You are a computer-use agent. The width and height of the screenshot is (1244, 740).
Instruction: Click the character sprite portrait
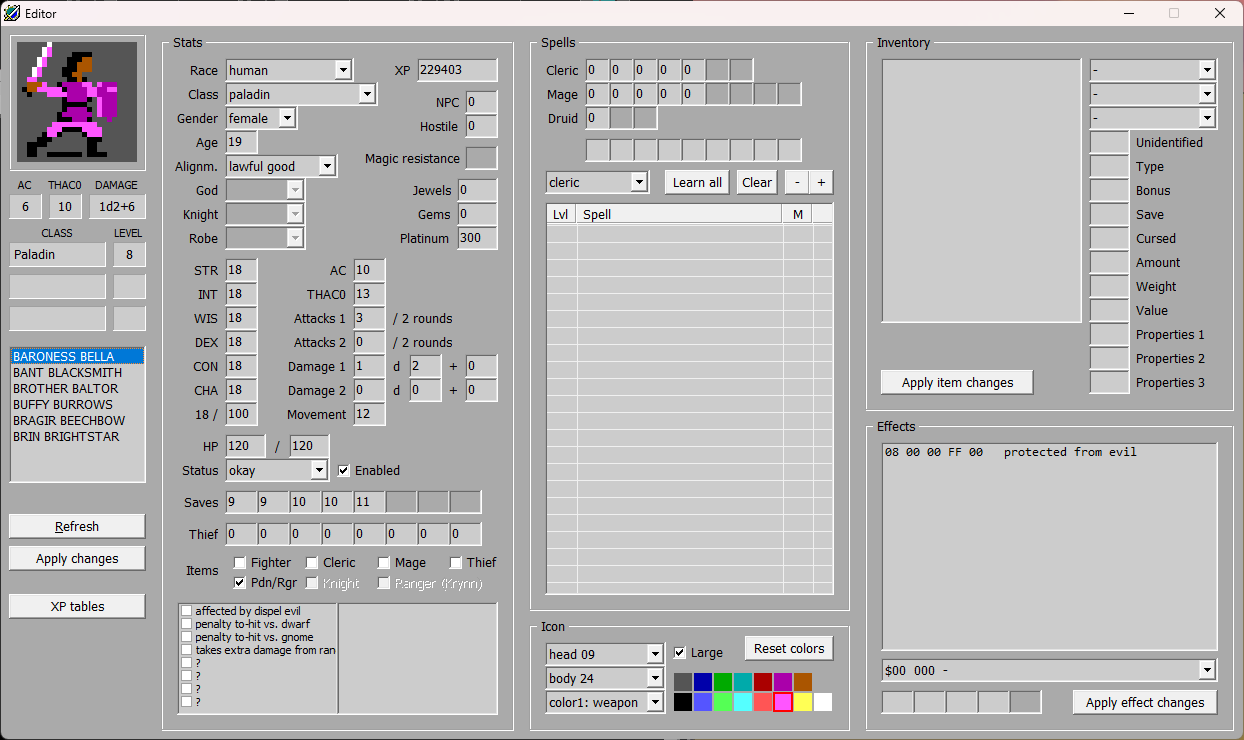coord(77,104)
